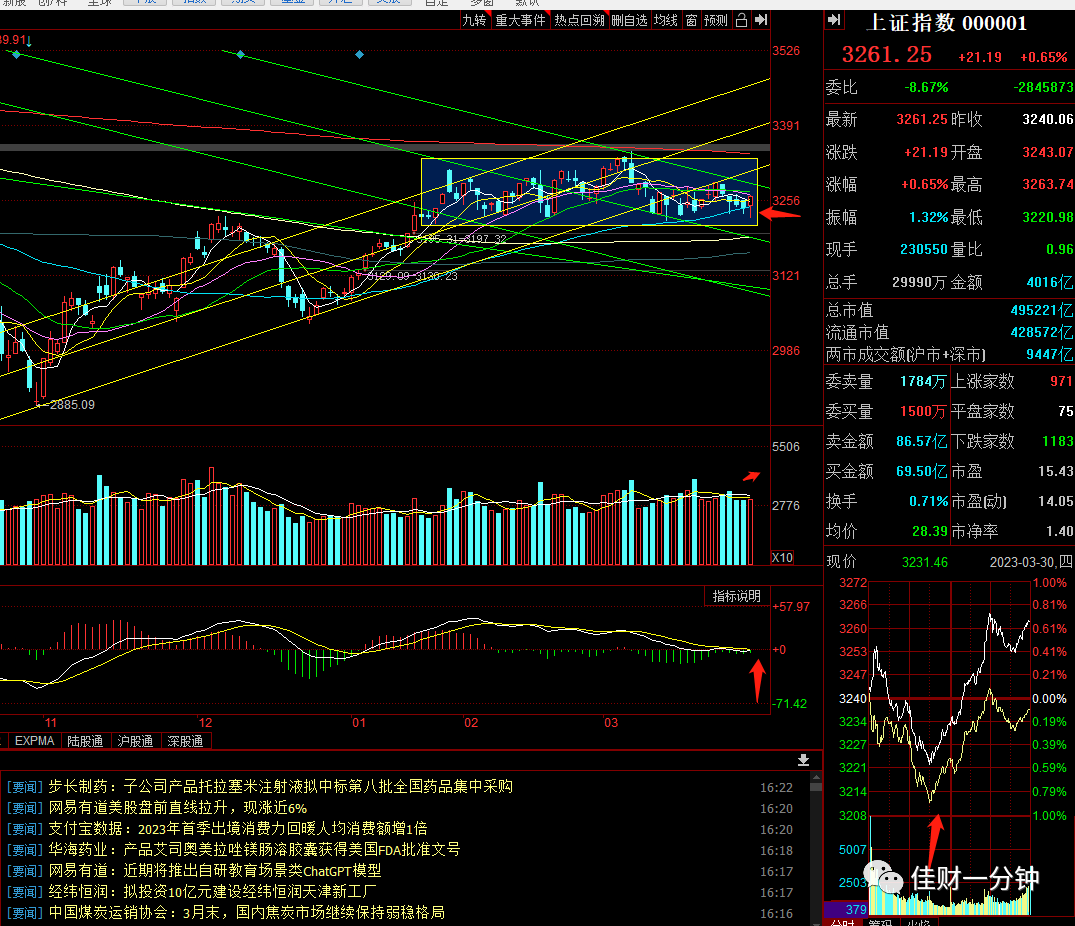Open news about 华海药业 FDA批准文号
Screen dimensions: 1075x926
click(x=254, y=849)
